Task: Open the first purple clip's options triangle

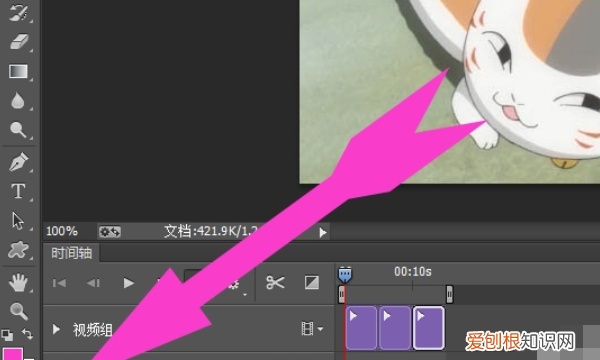Action: coord(353,316)
